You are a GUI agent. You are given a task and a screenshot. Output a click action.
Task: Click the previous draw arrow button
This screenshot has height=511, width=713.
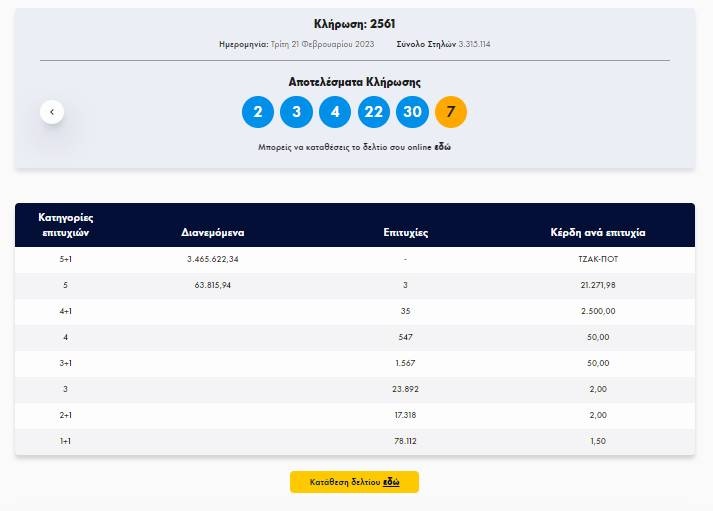(x=52, y=112)
